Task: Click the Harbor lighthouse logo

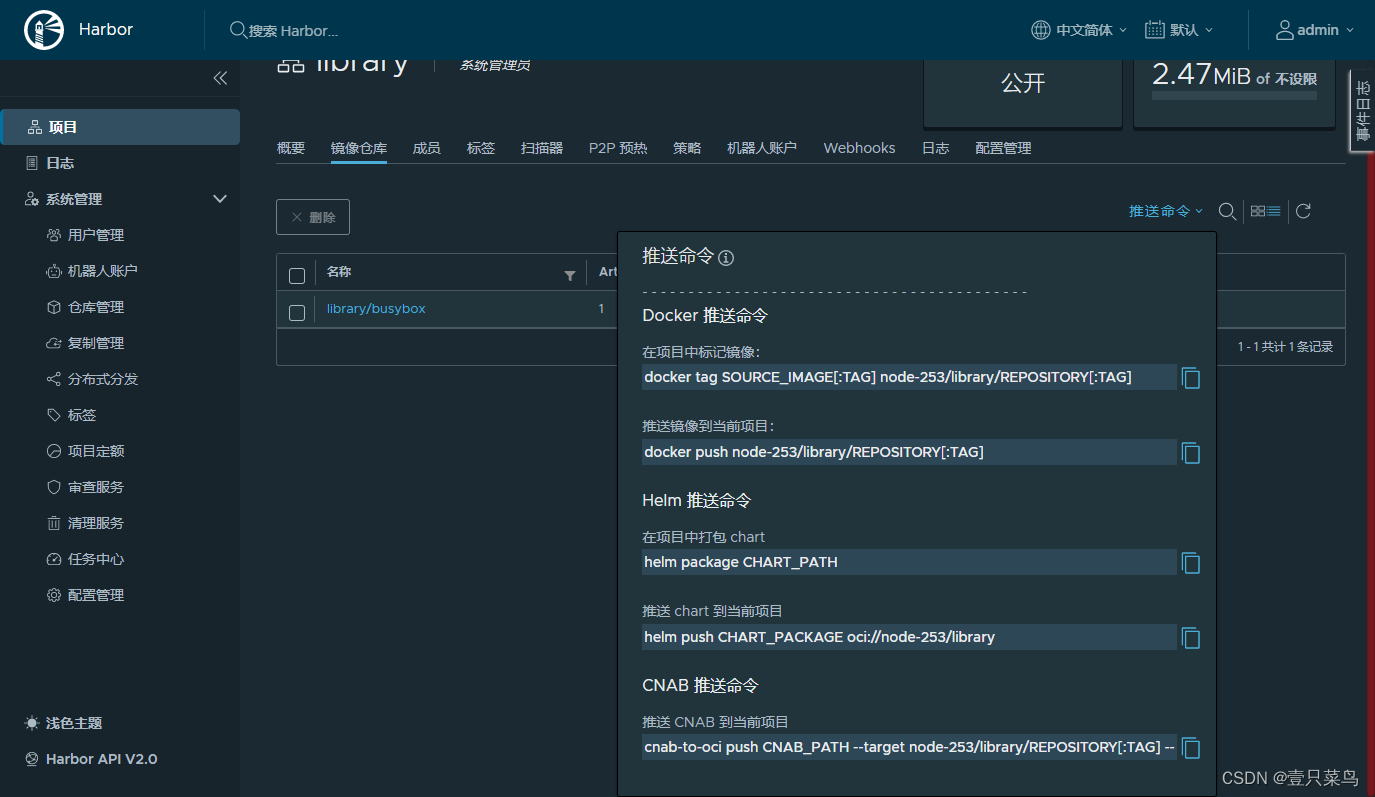Action: pos(44,30)
